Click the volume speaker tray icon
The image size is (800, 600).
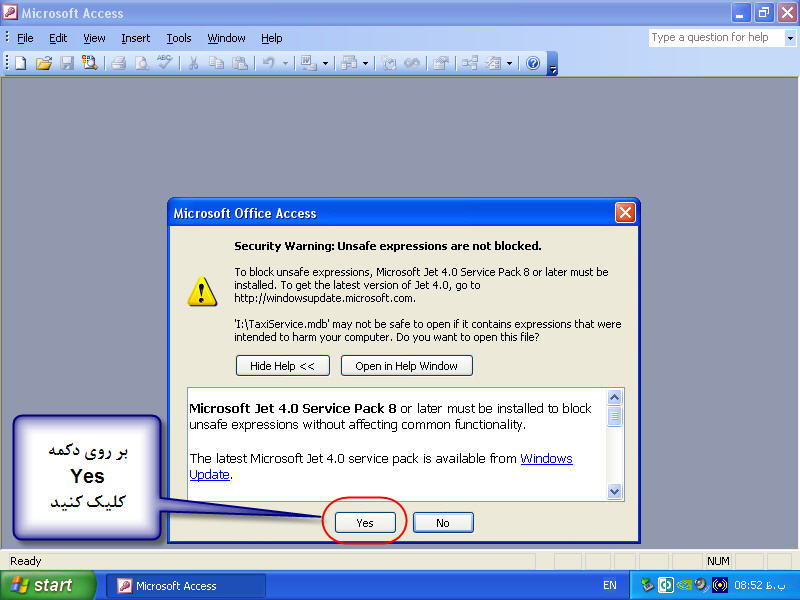coord(701,585)
